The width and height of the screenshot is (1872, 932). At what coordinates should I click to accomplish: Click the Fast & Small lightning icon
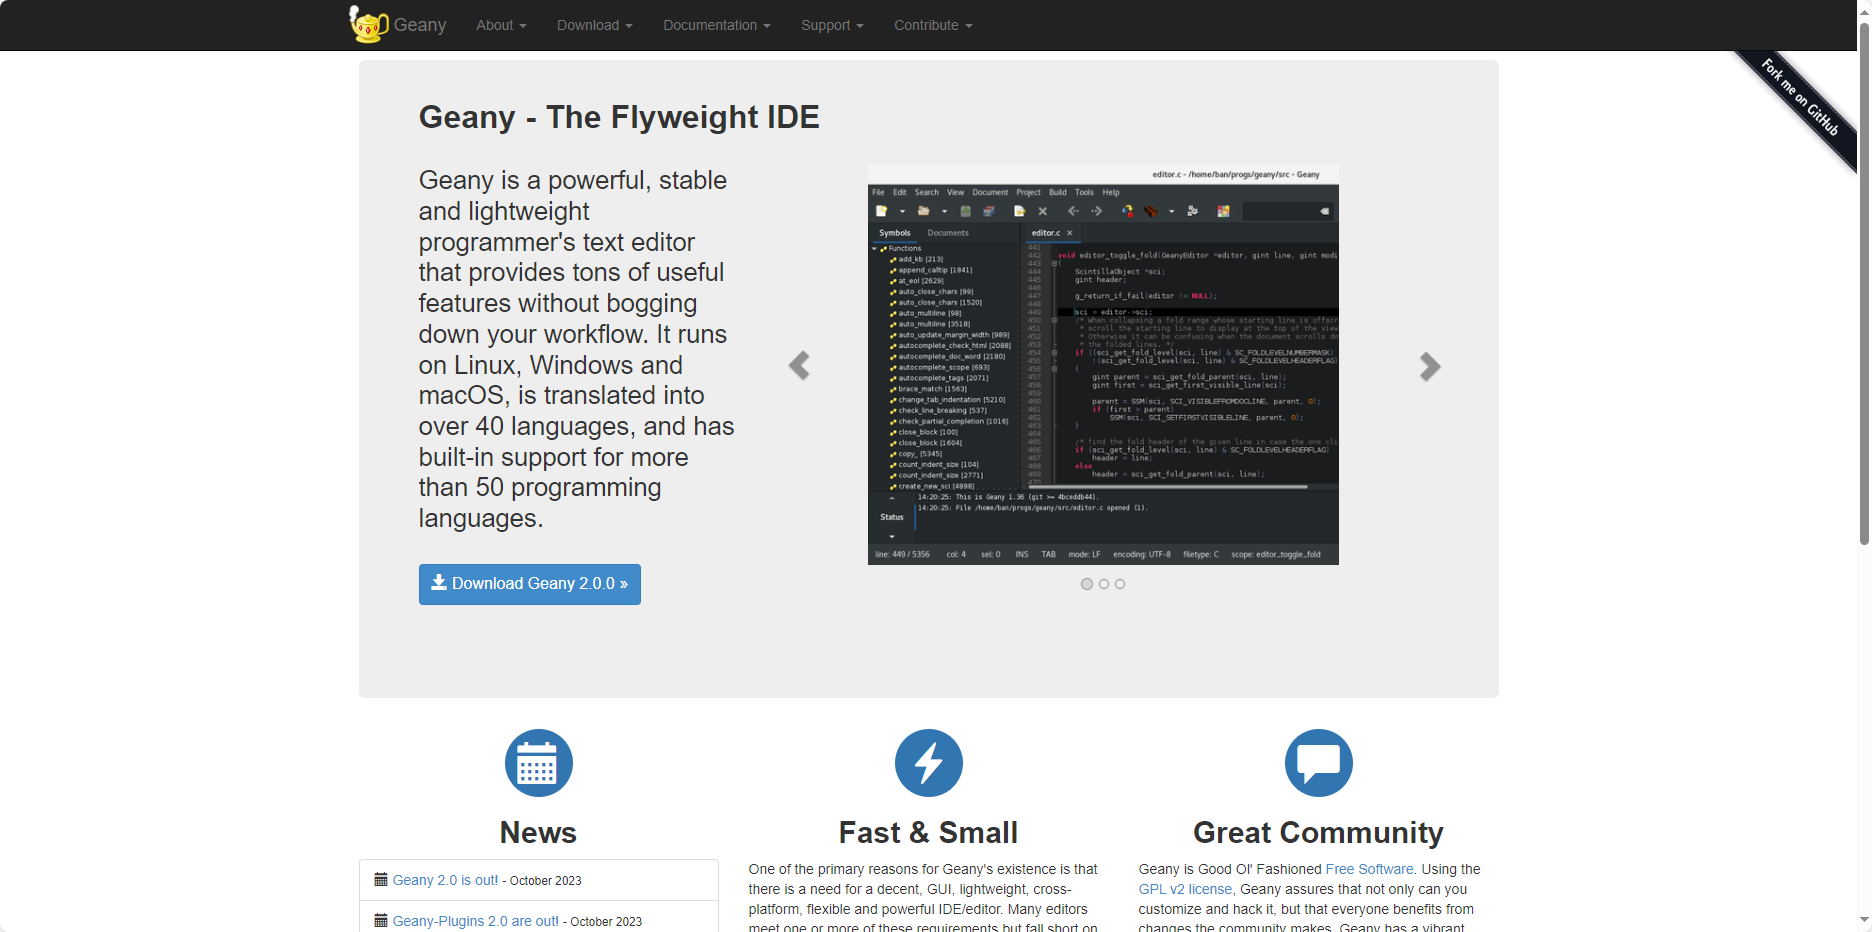[x=929, y=763]
